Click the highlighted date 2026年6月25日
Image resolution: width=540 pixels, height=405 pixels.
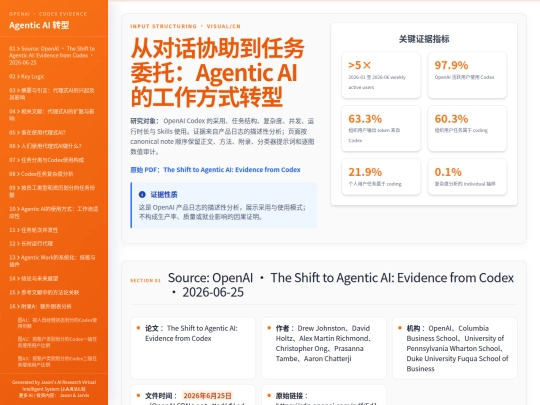tap(208, 395)
